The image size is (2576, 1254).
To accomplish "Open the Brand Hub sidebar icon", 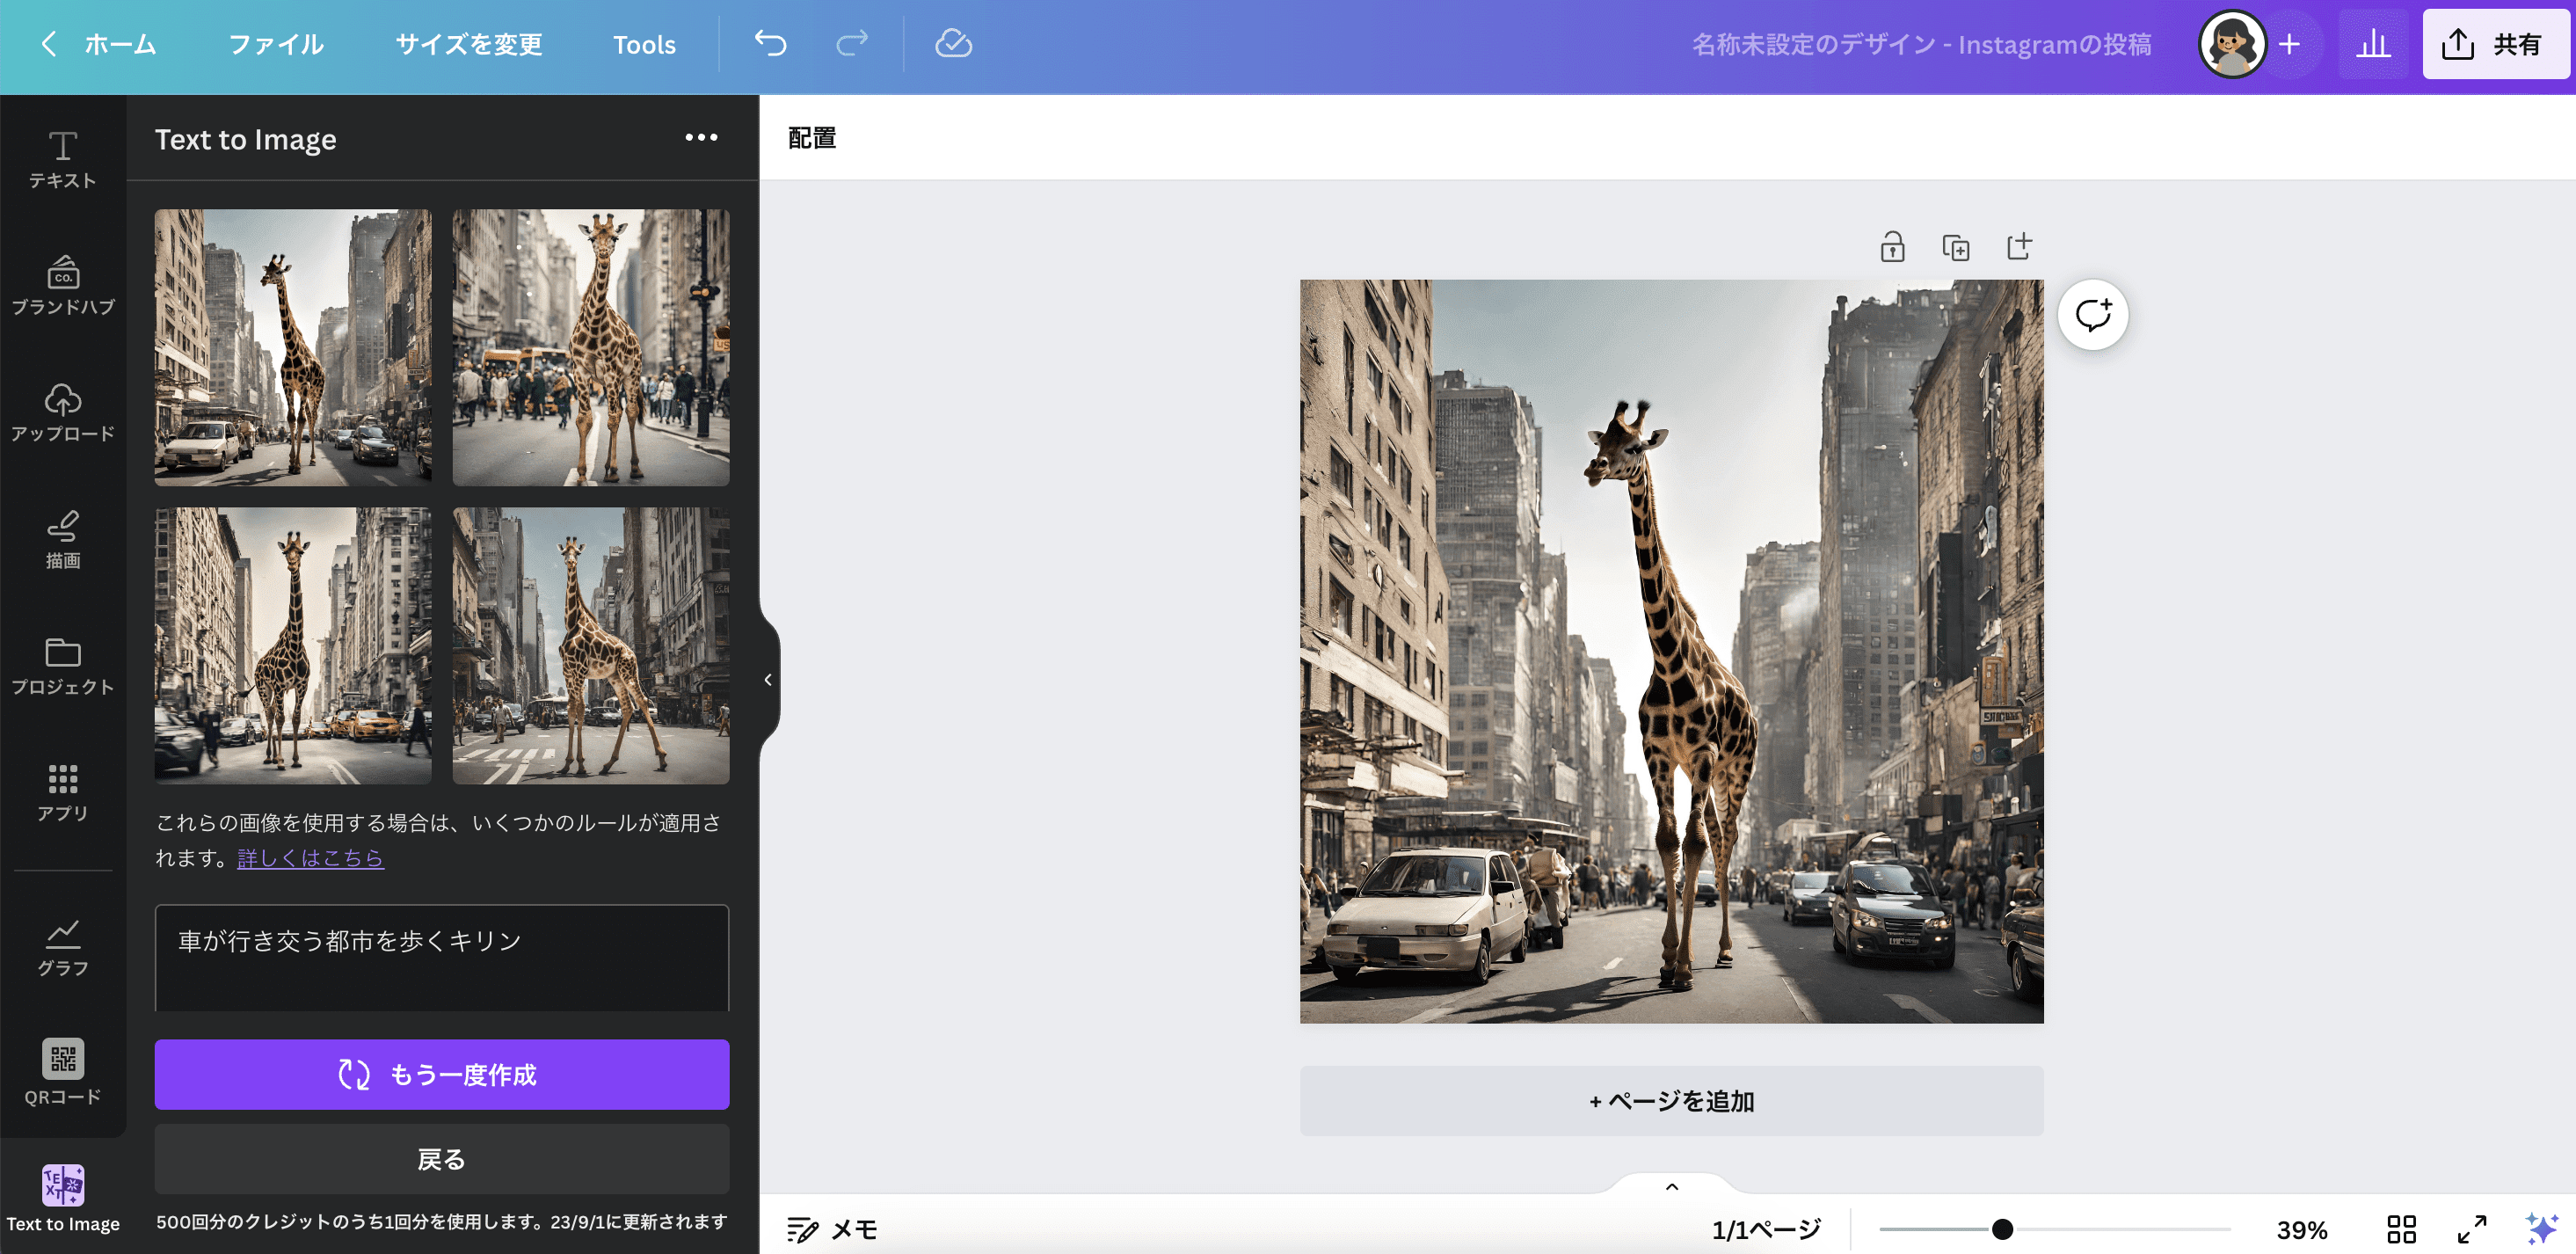I will 63,286.
